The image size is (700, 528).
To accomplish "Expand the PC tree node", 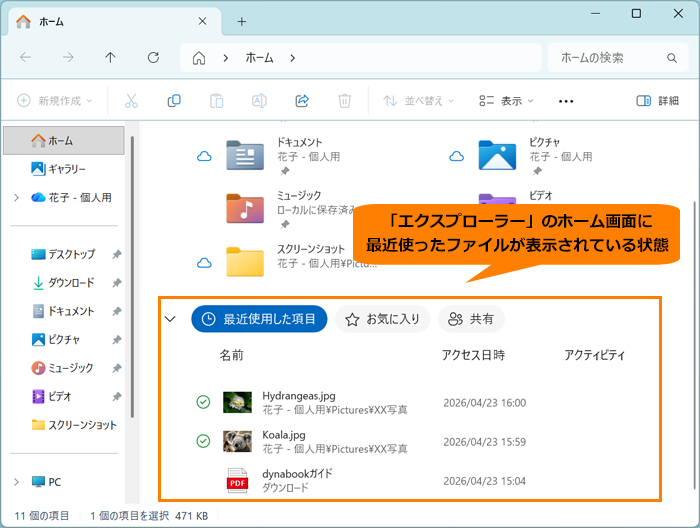I will 17,482.
